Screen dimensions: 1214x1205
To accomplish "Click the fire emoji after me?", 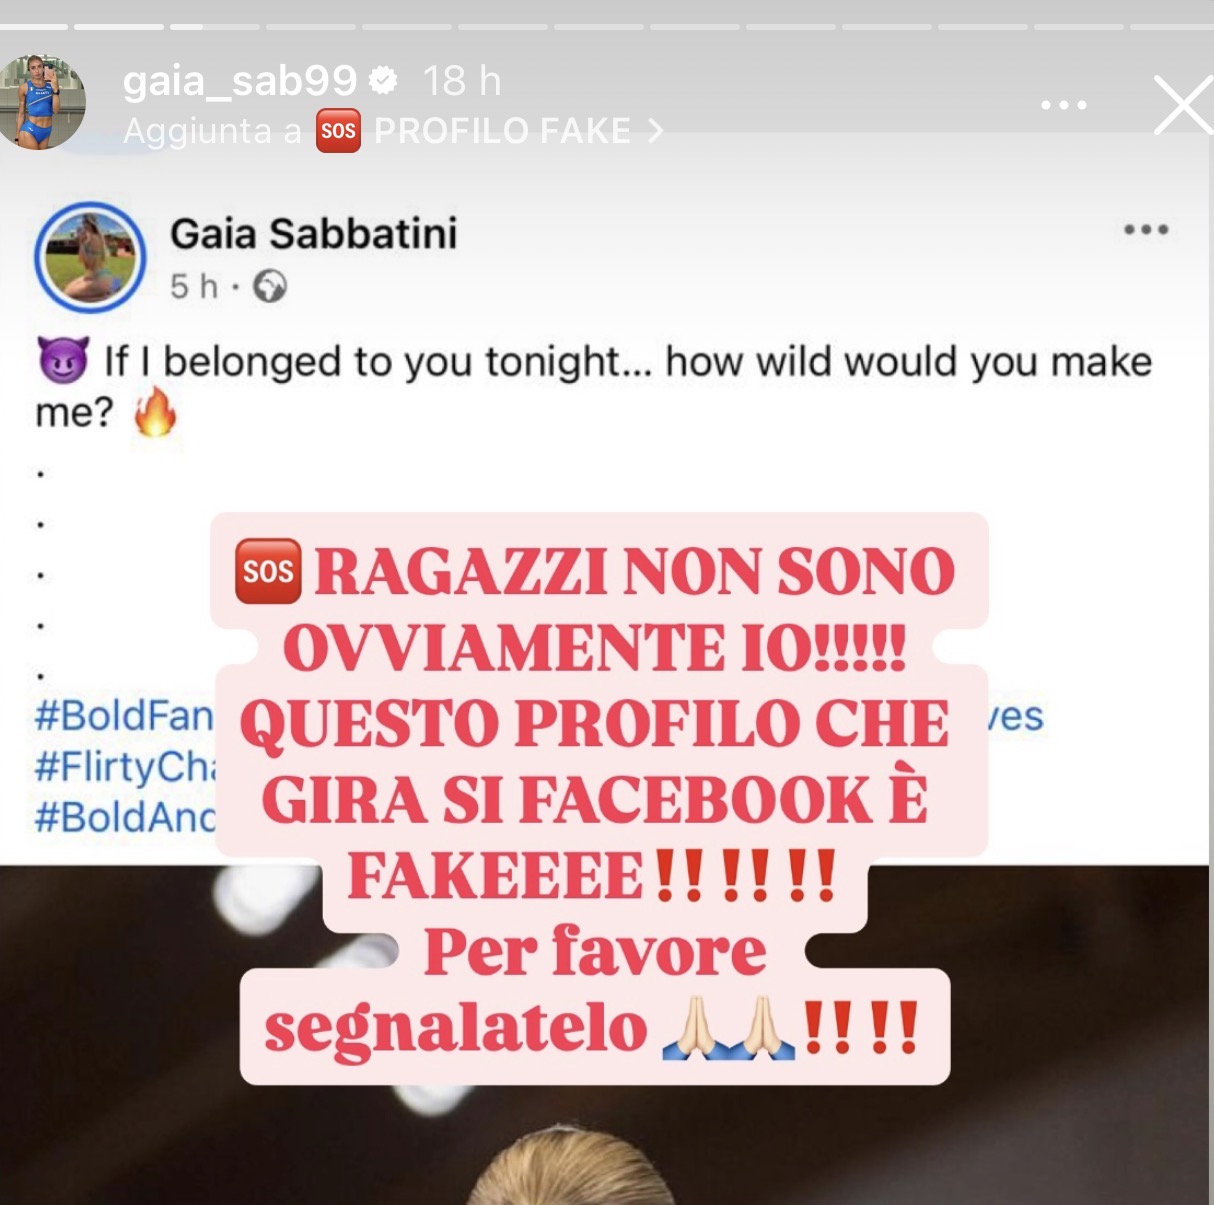I will coord(155,412).
